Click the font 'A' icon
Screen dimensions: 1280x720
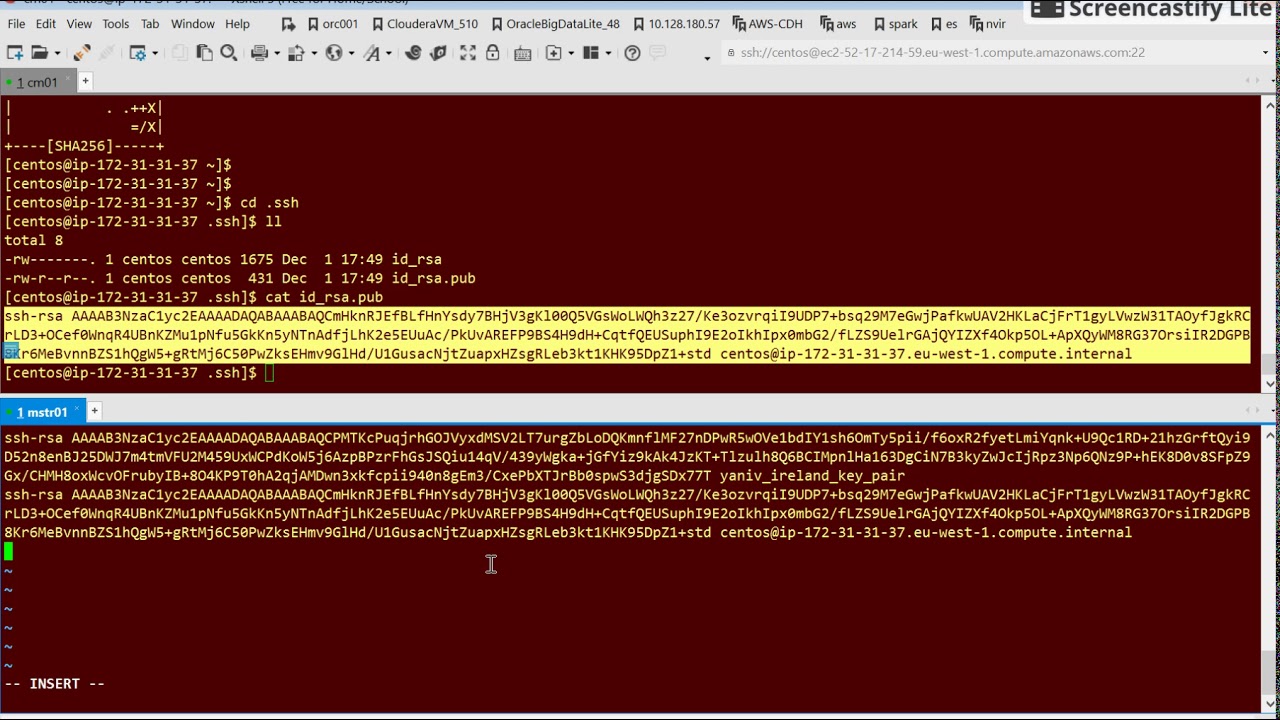[x=372, y=53]
